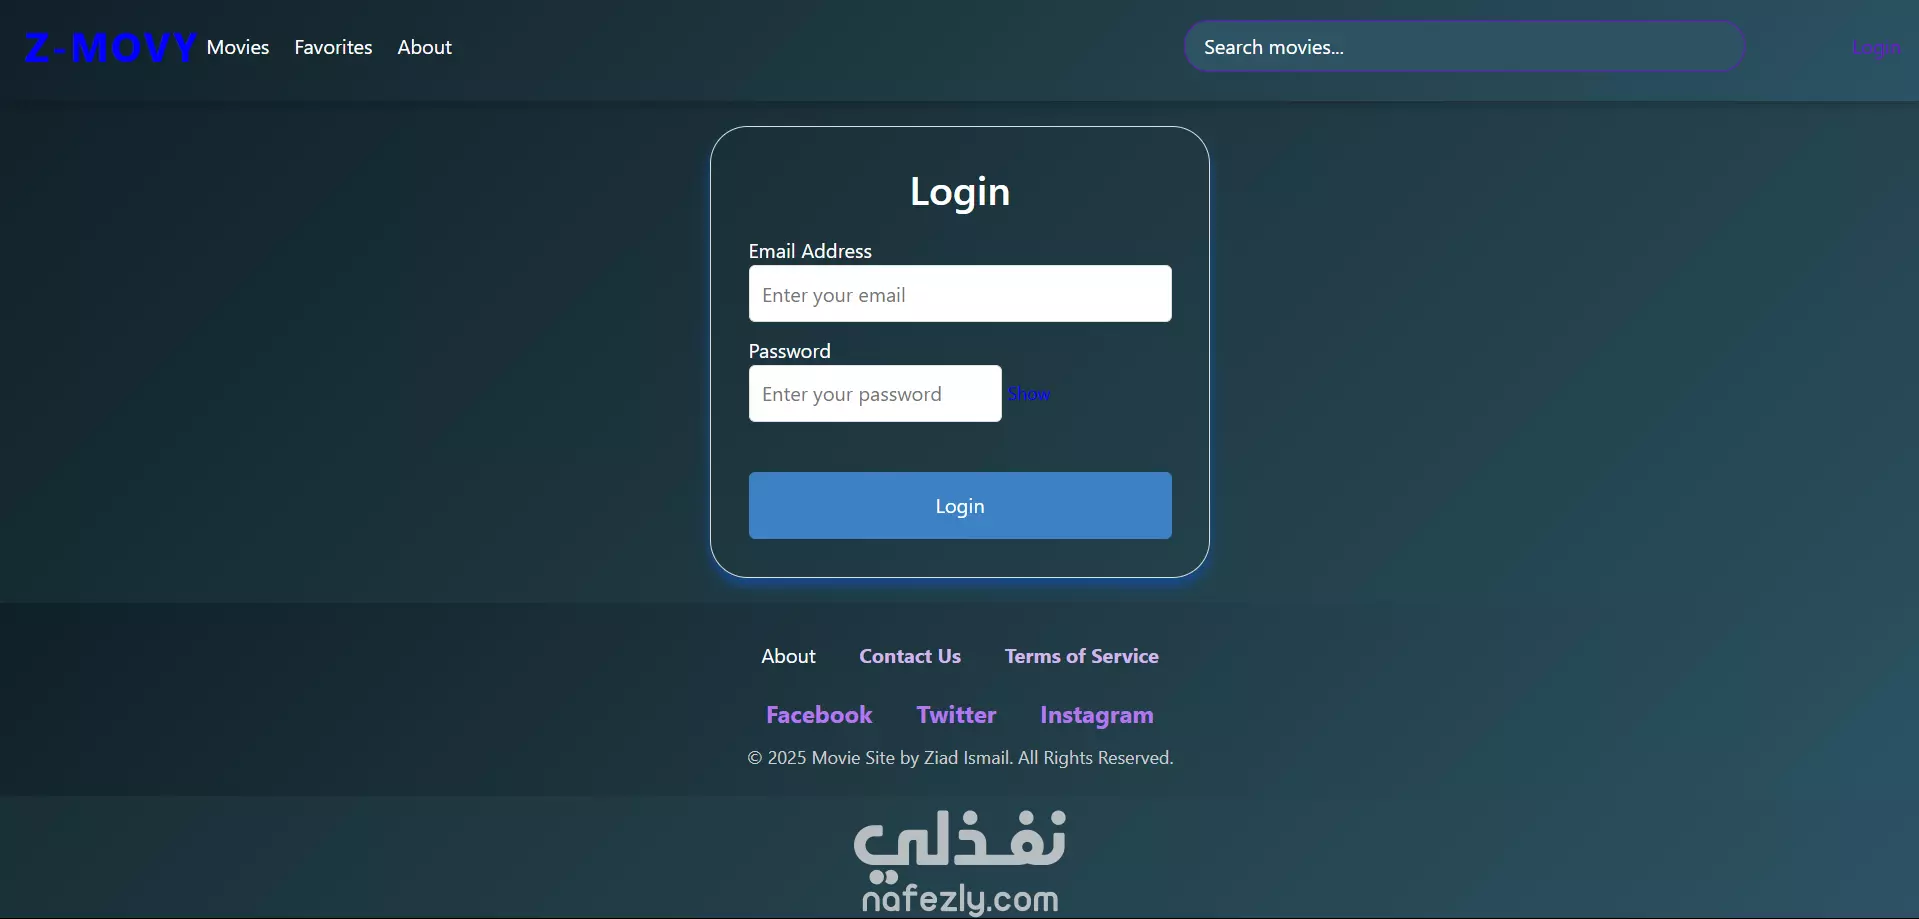Focus the Email Address input

(960, 293)
